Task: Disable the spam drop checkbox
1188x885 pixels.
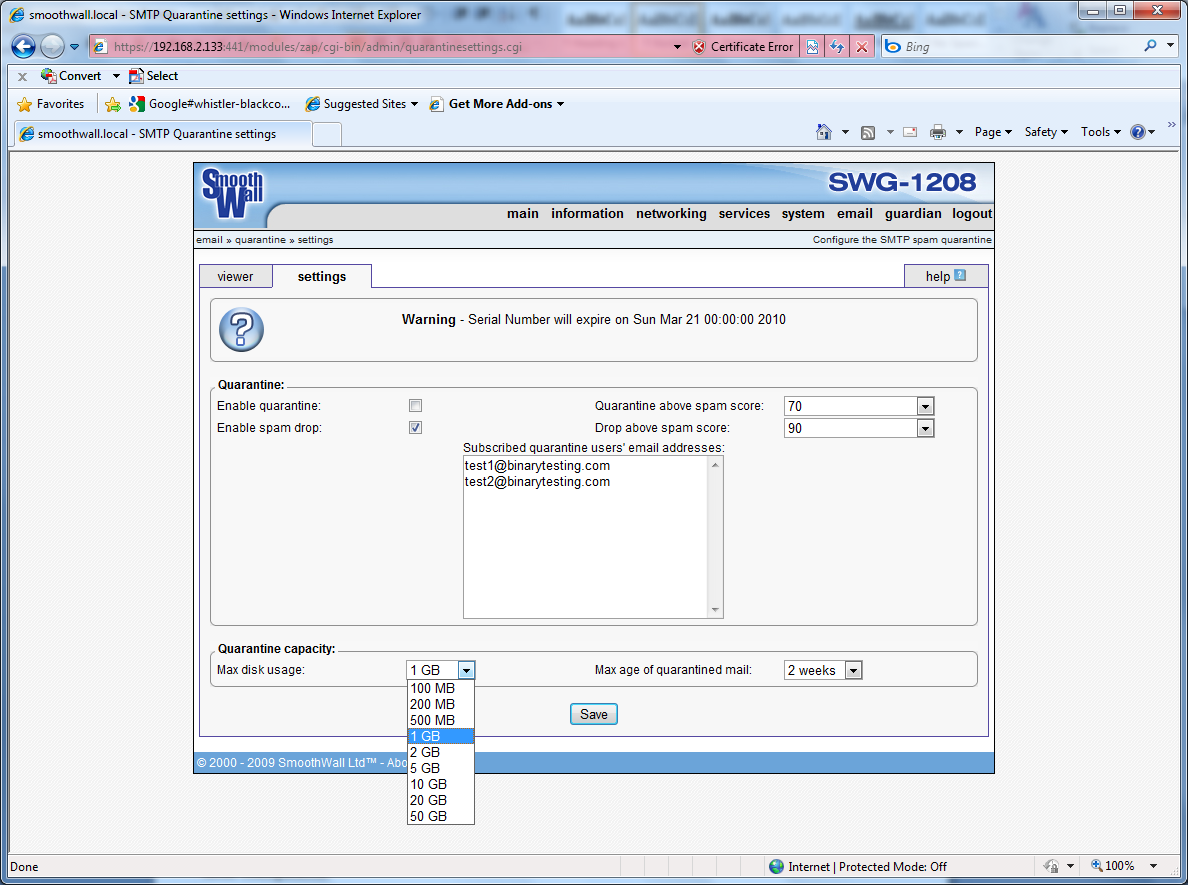Action: click(x=415, y=428)
